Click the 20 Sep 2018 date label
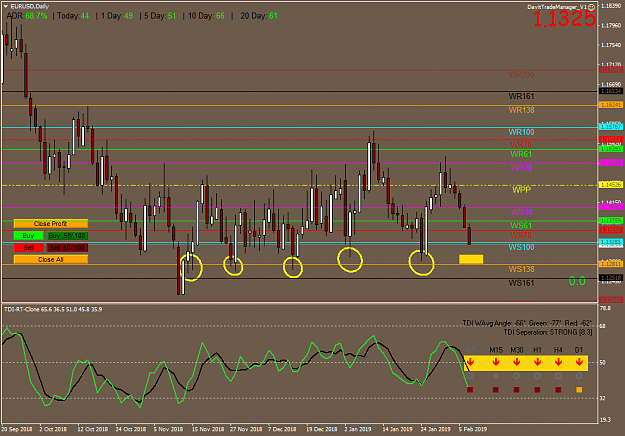The image size is (625, 436). click(x=16, y=429)
